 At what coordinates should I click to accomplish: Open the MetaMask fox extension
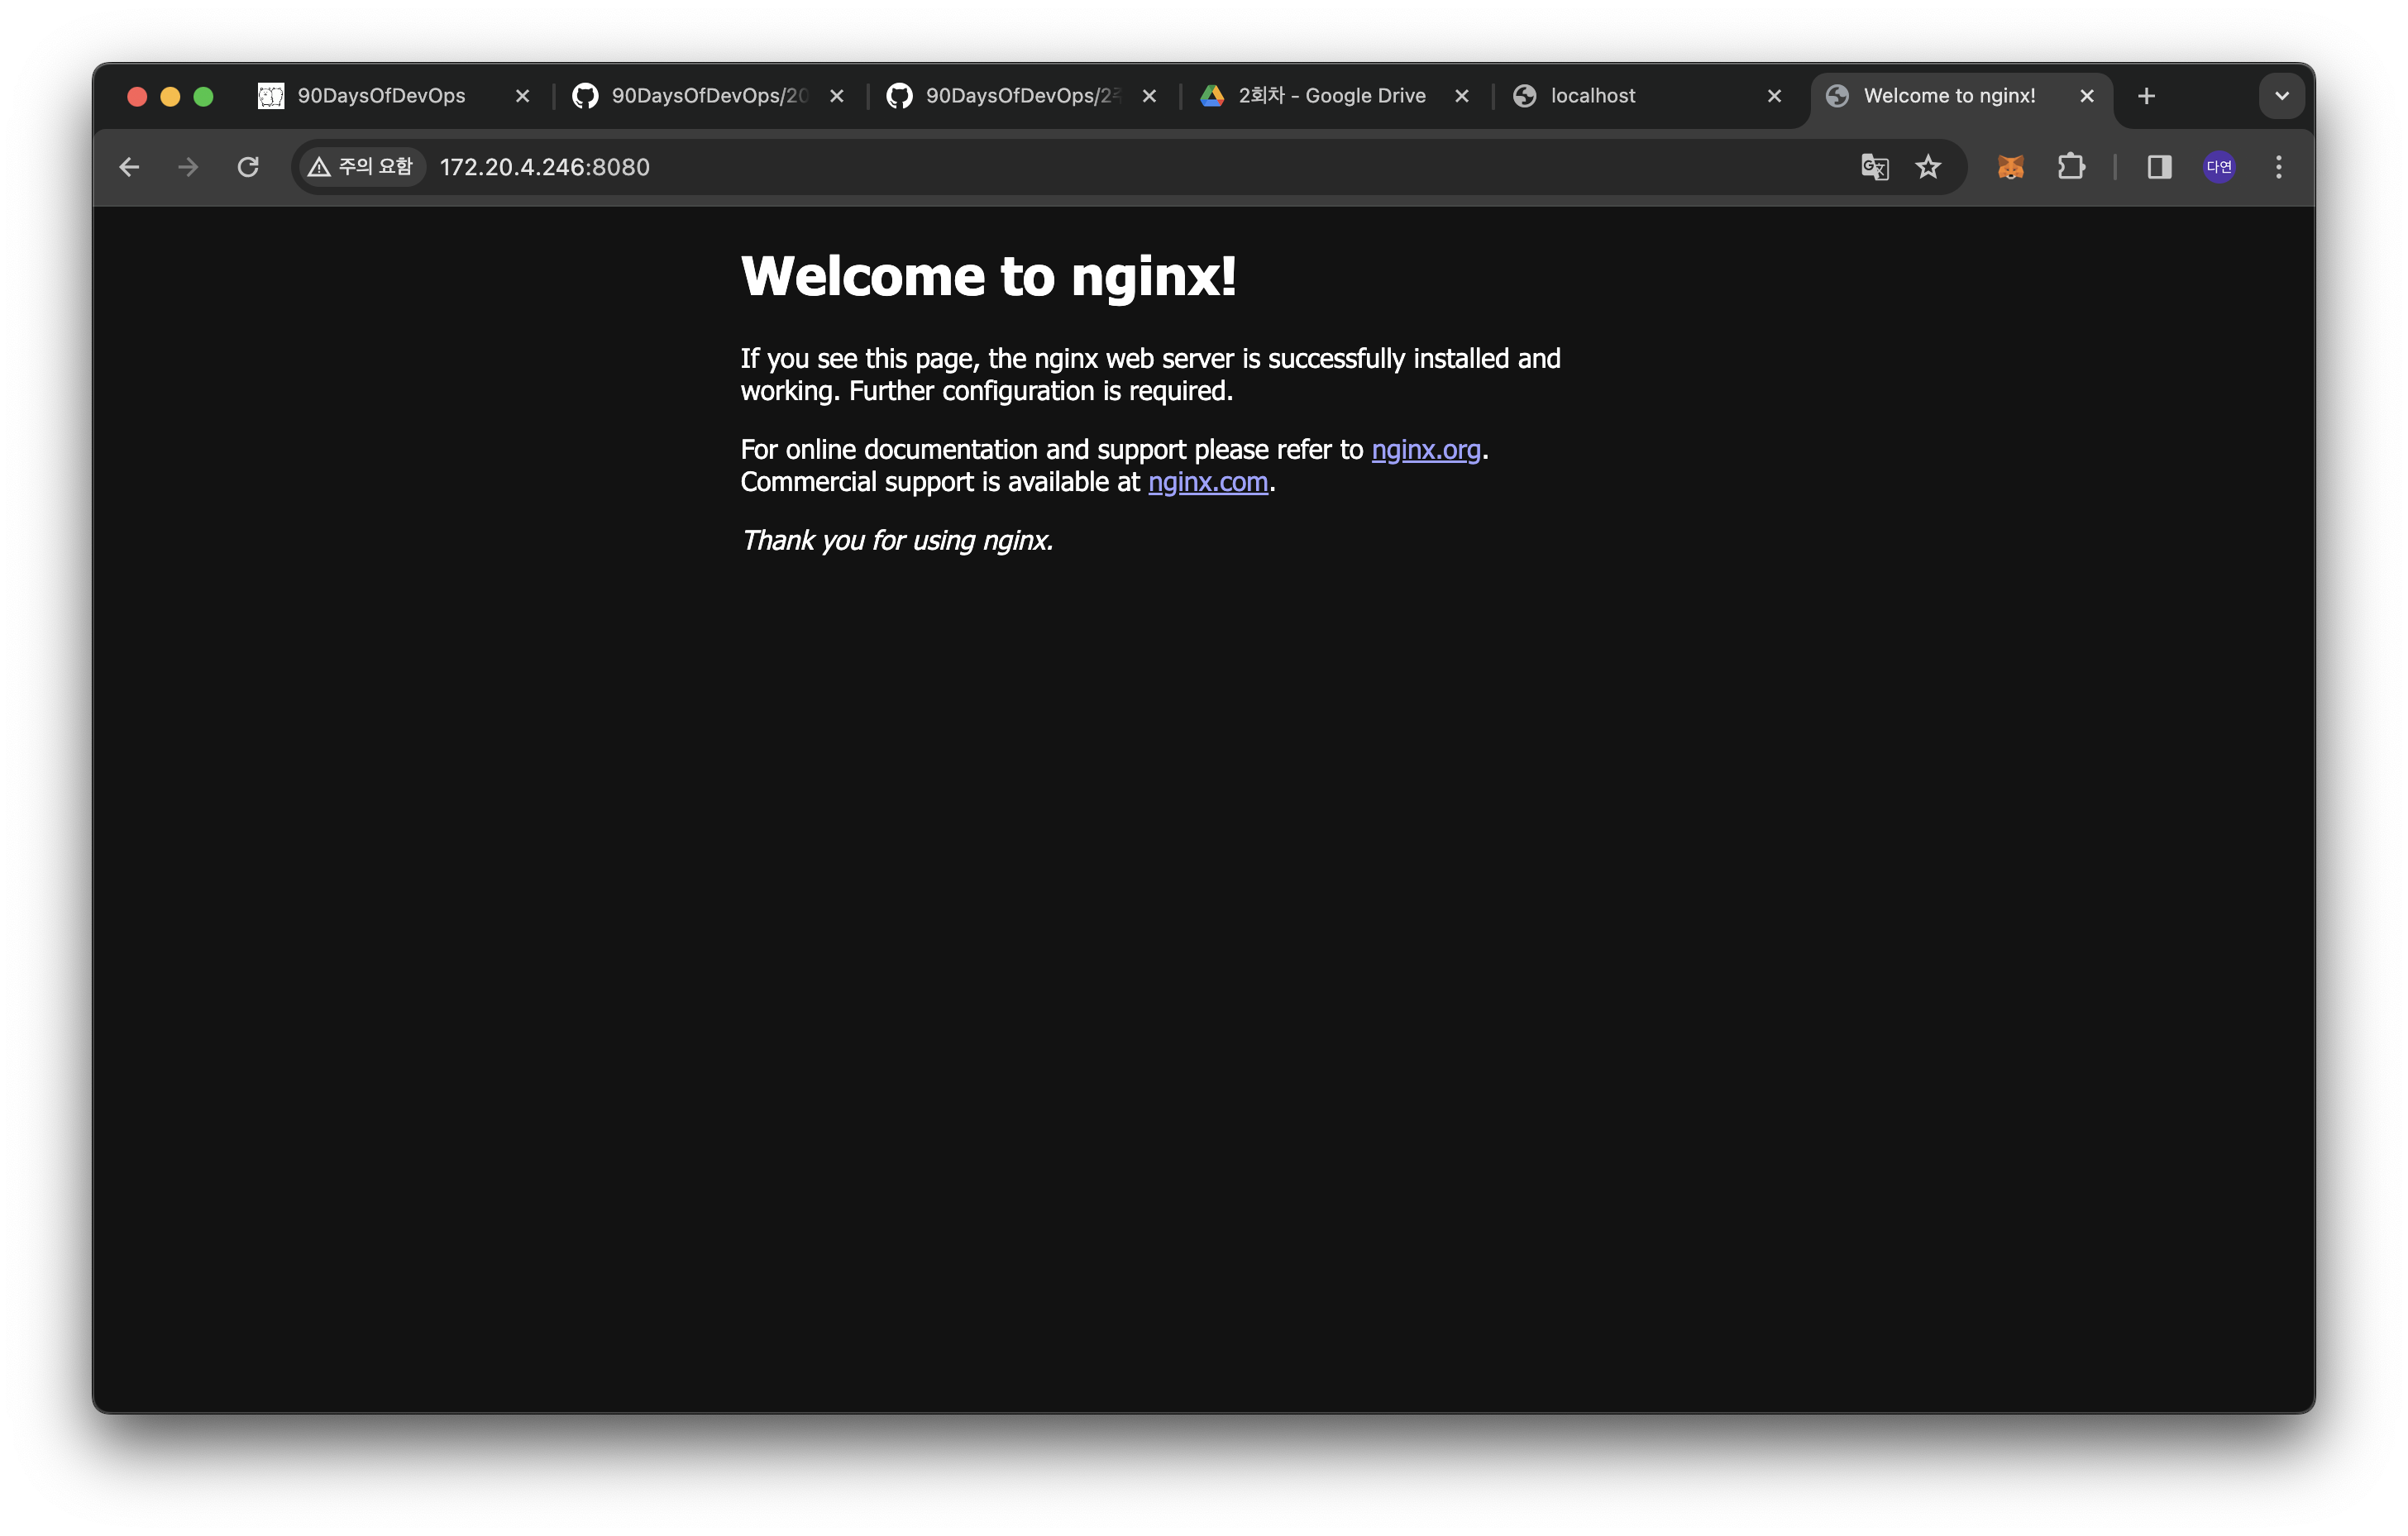pyautogui.click(x=2011, y=167)
